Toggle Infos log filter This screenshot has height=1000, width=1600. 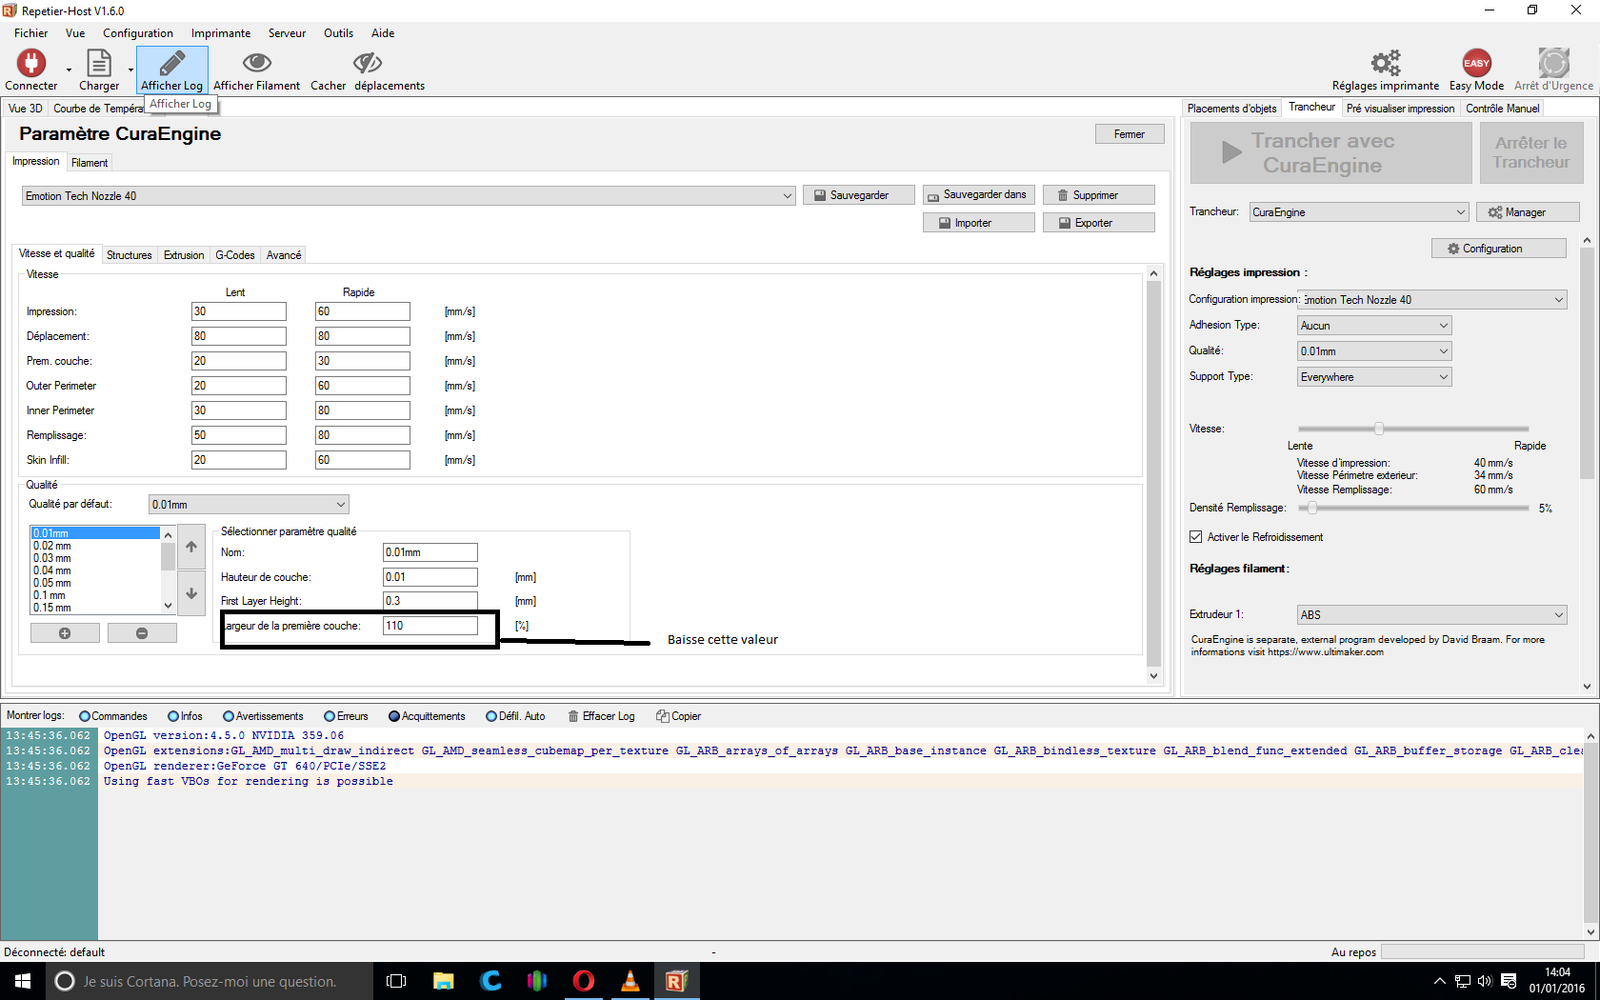point(173,716)
